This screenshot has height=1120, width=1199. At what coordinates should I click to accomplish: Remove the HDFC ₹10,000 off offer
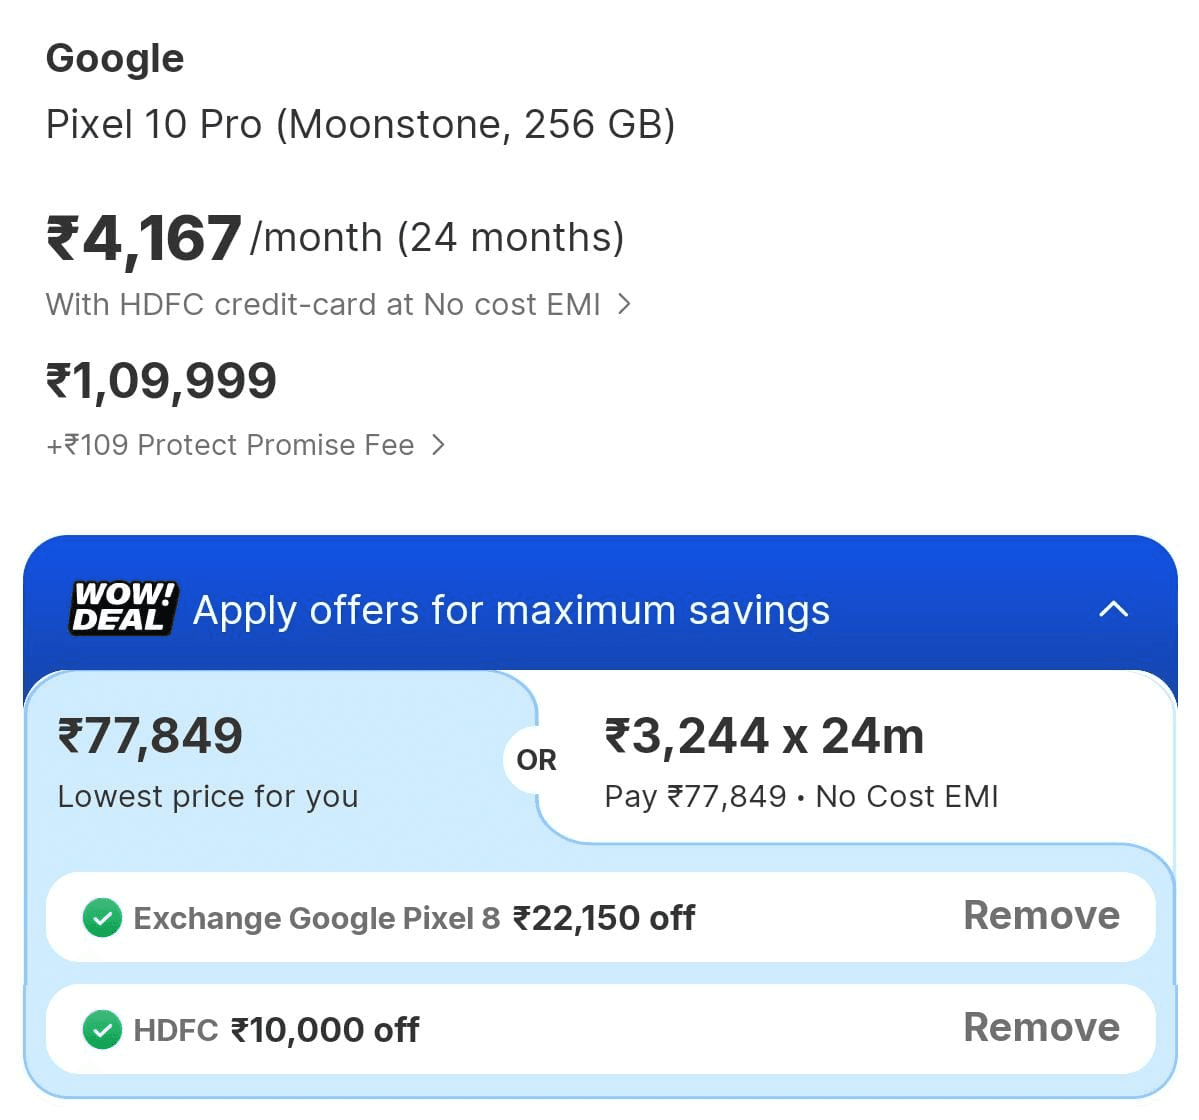pyautogui.click(x=1041, y=1028)
